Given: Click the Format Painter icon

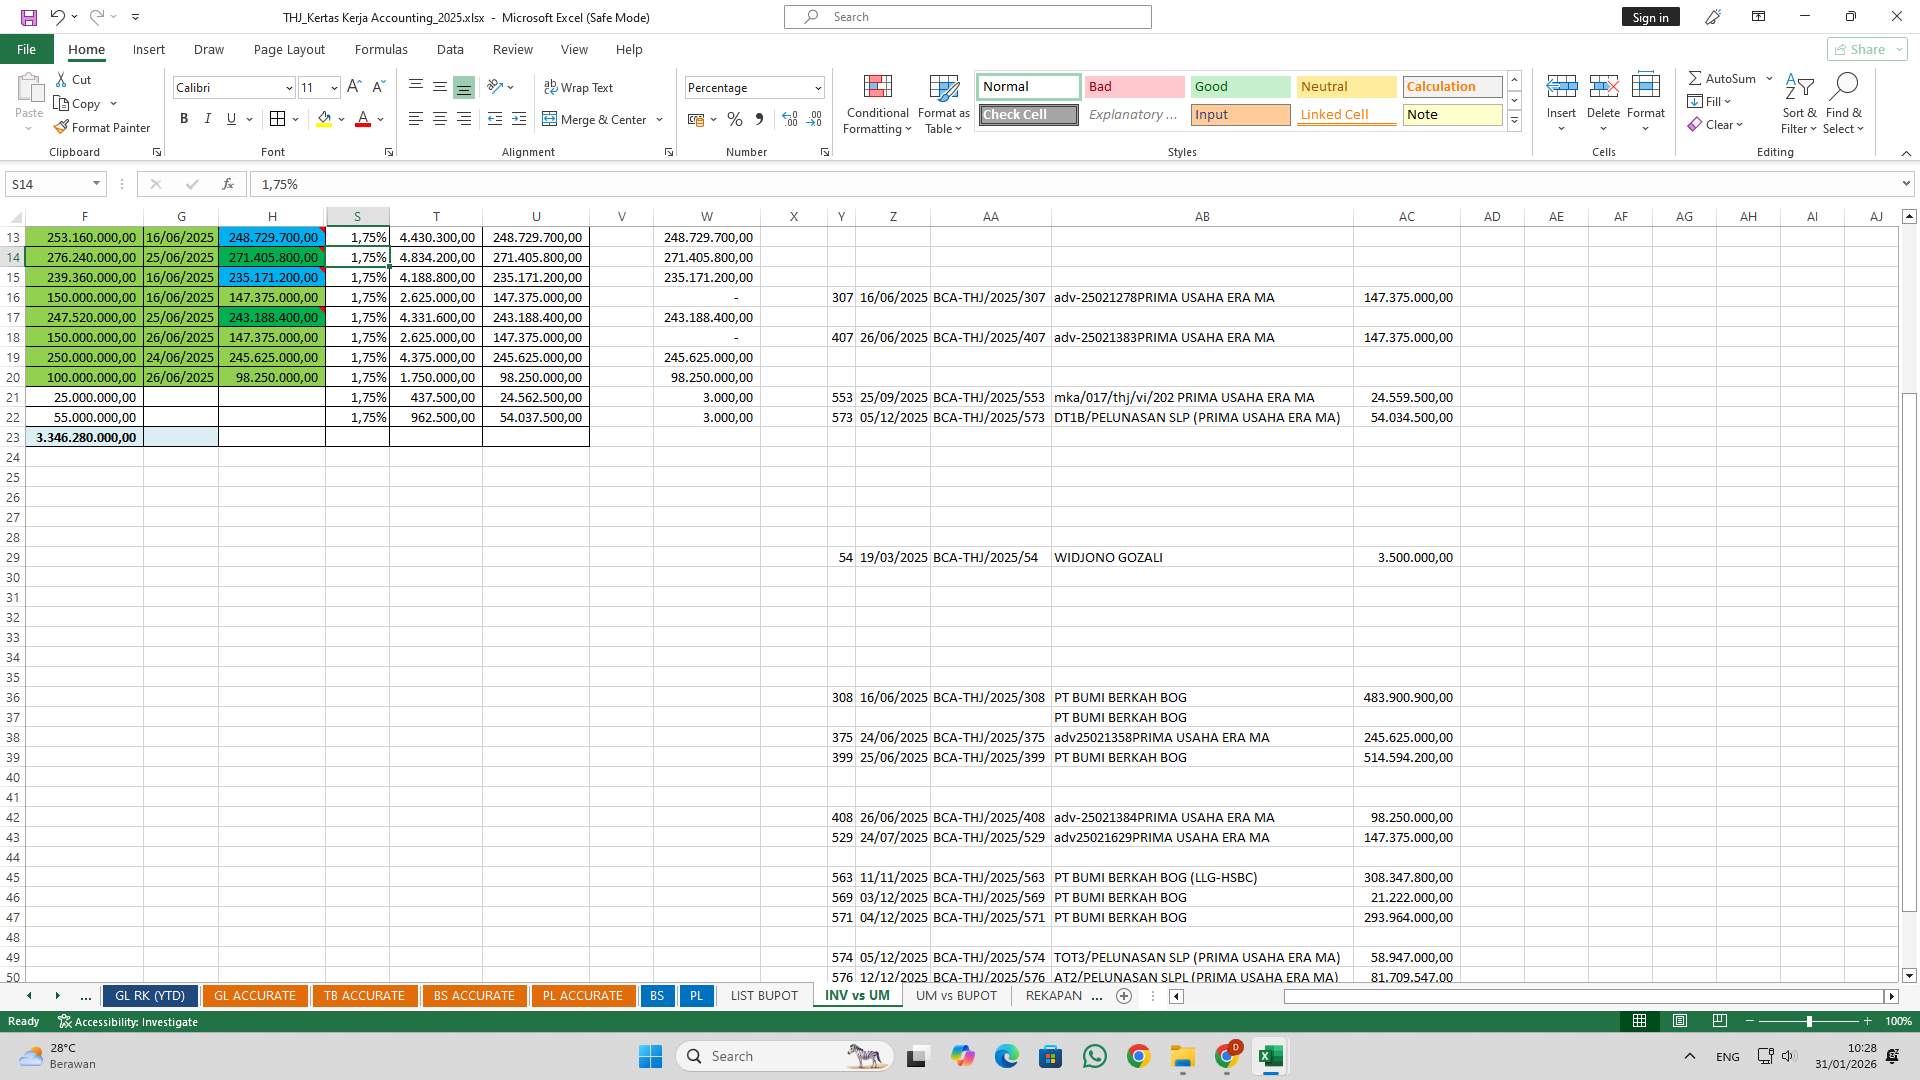Looking at the screenshot, I should (x=62, y=128).
